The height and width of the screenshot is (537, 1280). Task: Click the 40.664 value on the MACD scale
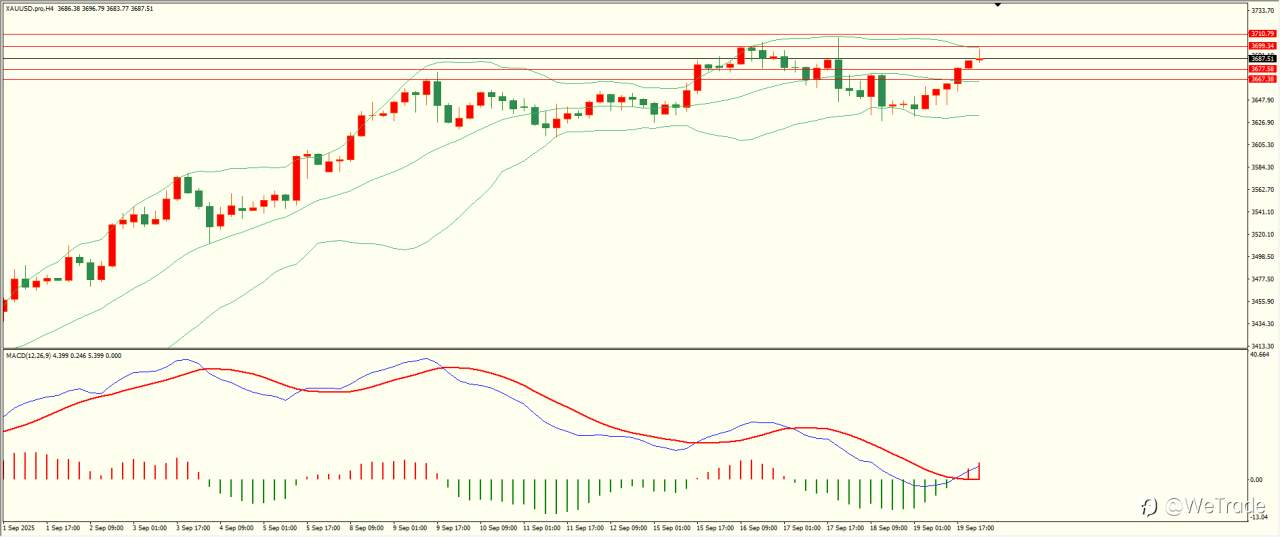click(1261, 355)
